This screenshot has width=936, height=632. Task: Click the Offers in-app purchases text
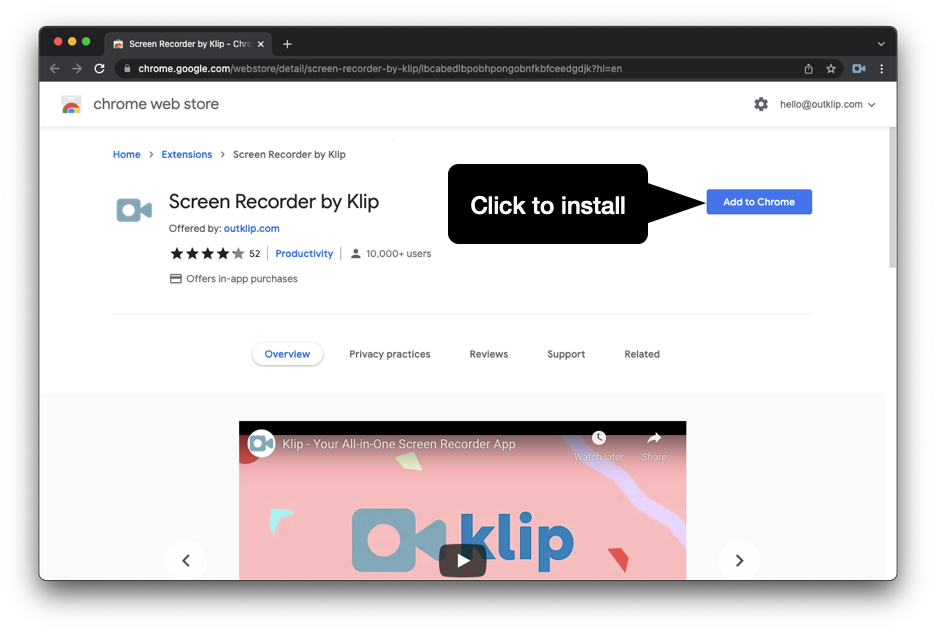[242, 279]
